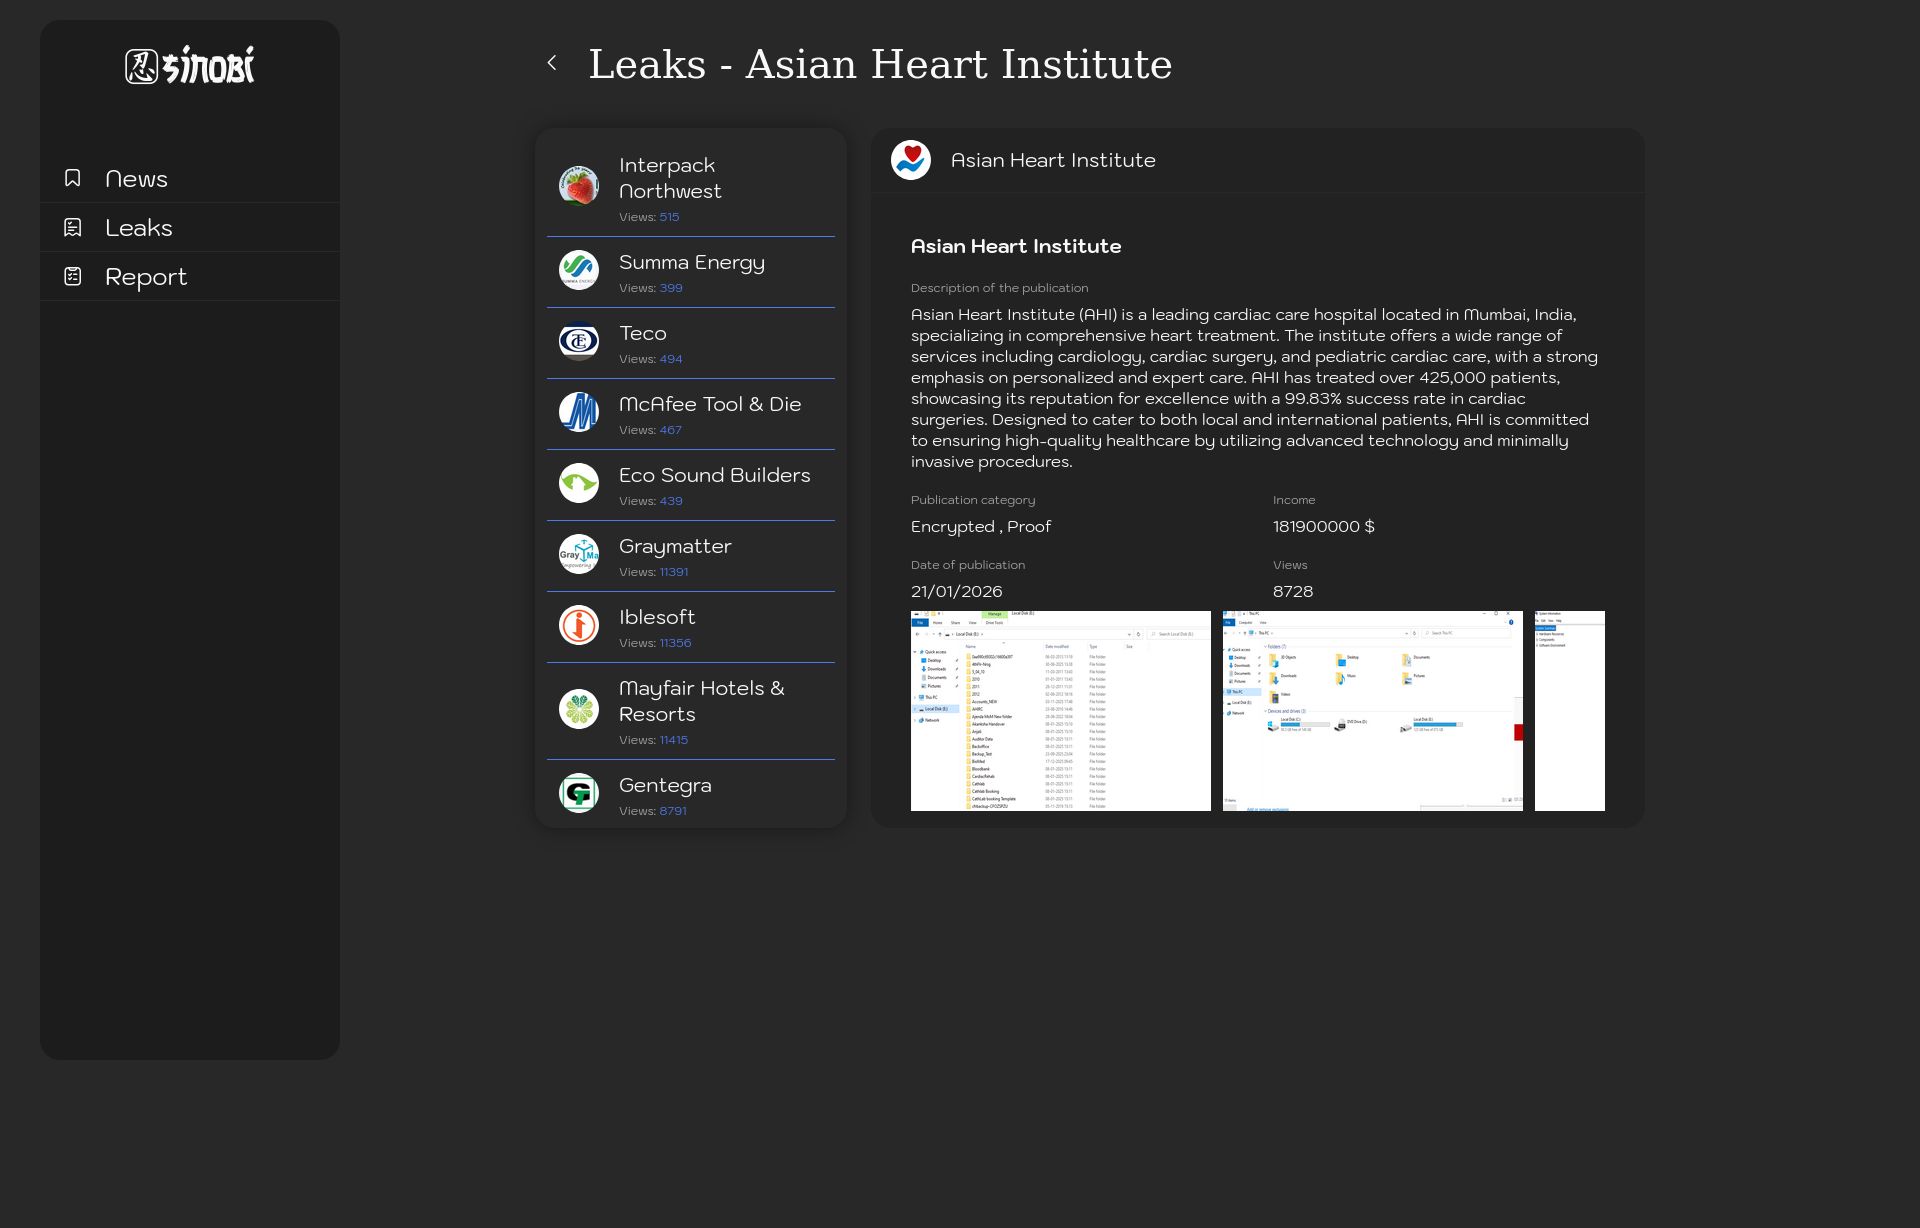The width and height of the screenshot is (1920, 1228).
Task: Open first file explorer screenshot thumbnail
Action: pos(1060,710)
